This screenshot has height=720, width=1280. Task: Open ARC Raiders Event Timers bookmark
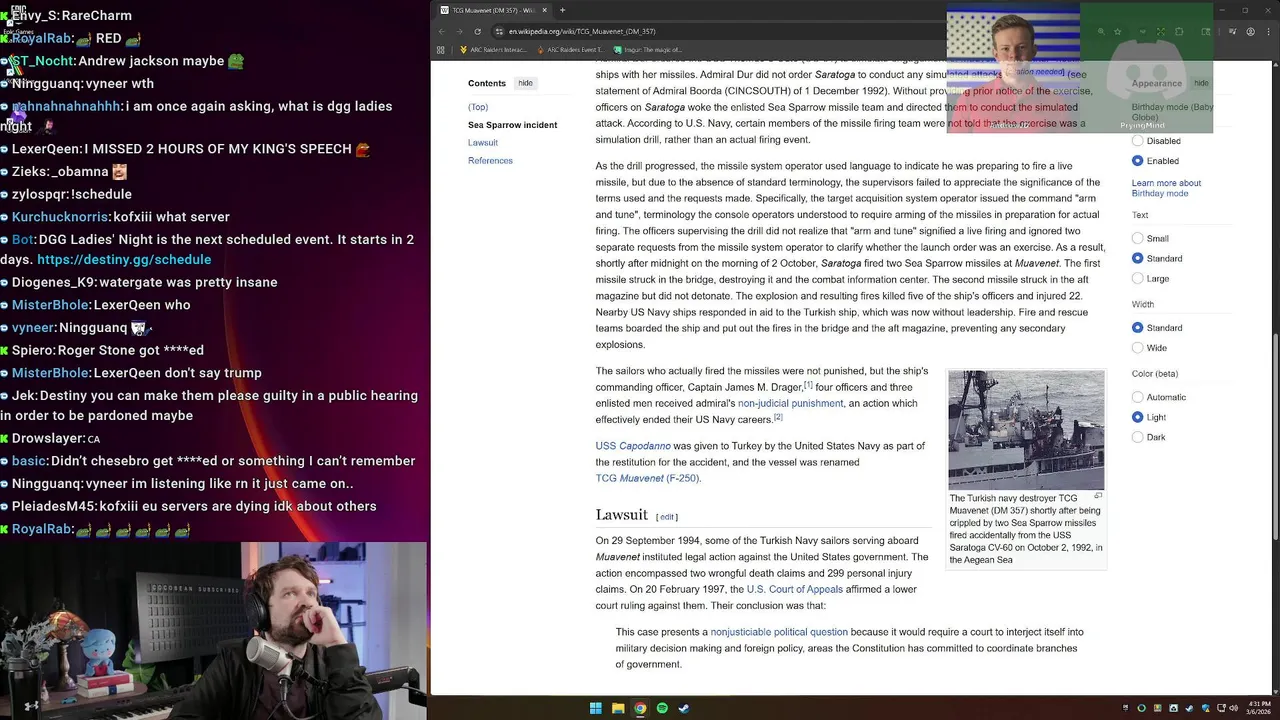[x=570, y=49]
